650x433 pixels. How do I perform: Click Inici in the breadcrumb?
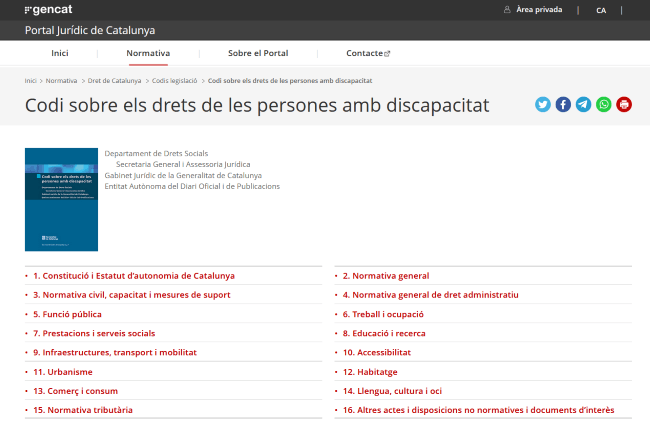[x=30, y=81]
